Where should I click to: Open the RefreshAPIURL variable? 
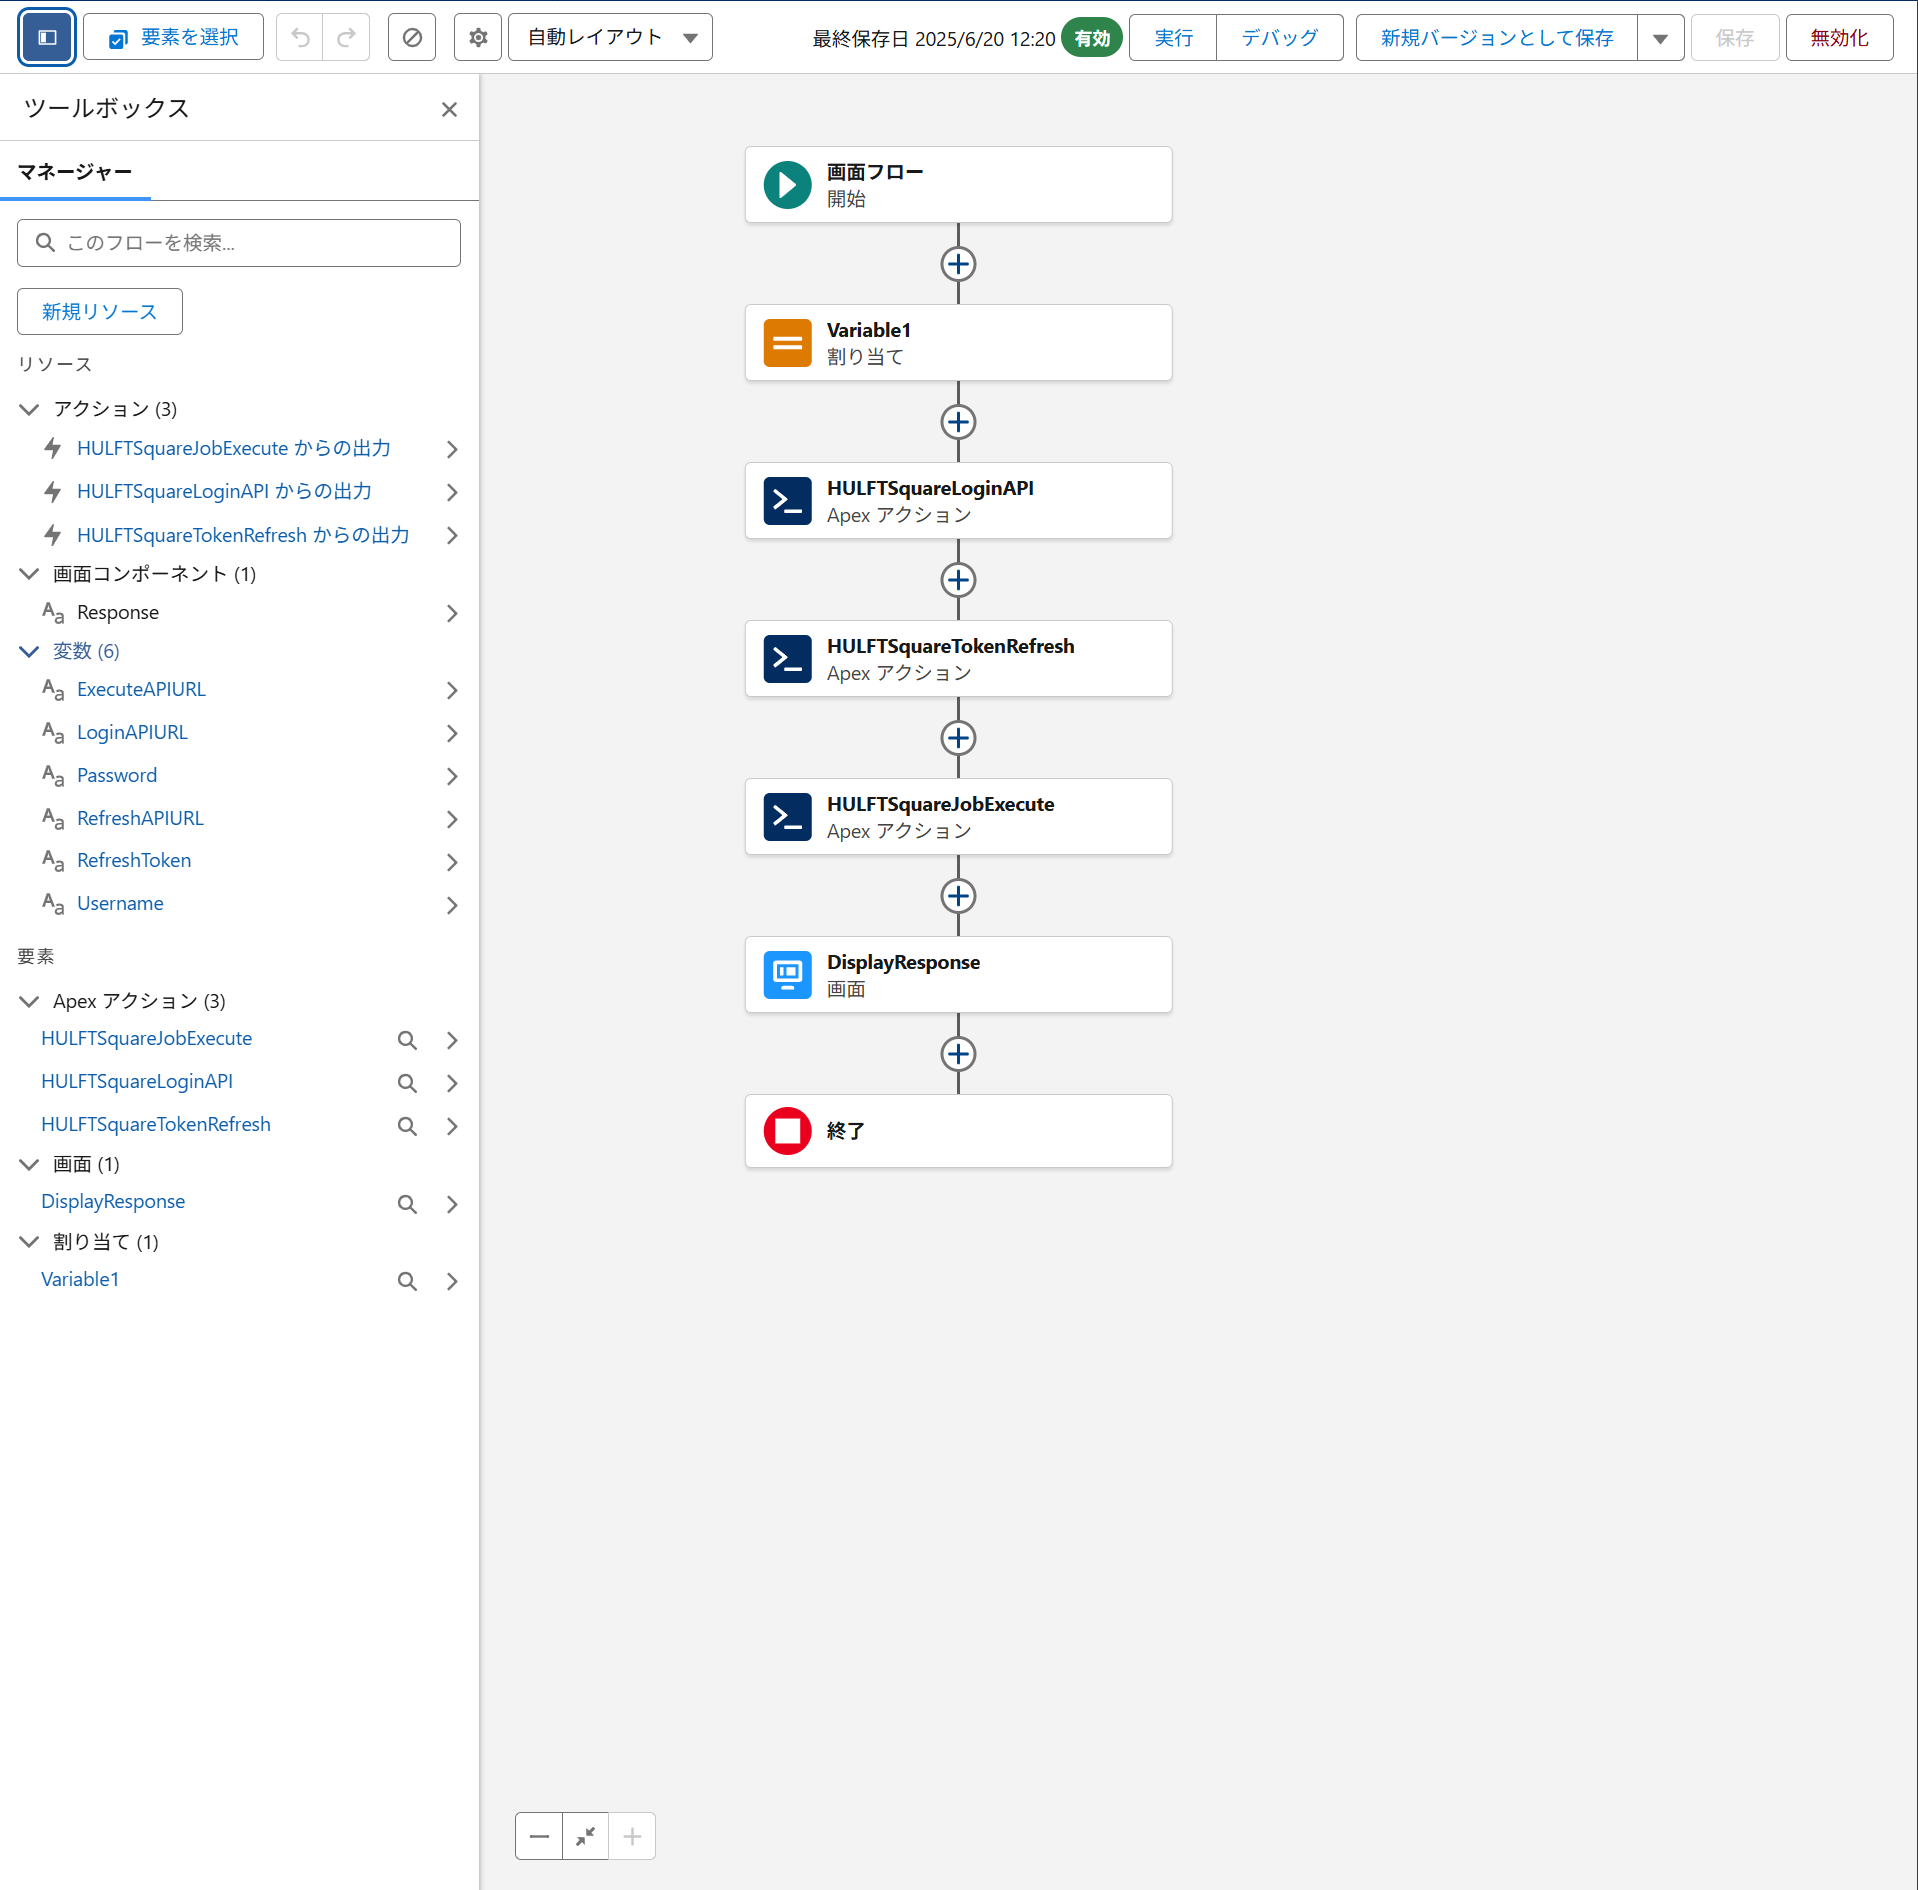tap(140, 819)
